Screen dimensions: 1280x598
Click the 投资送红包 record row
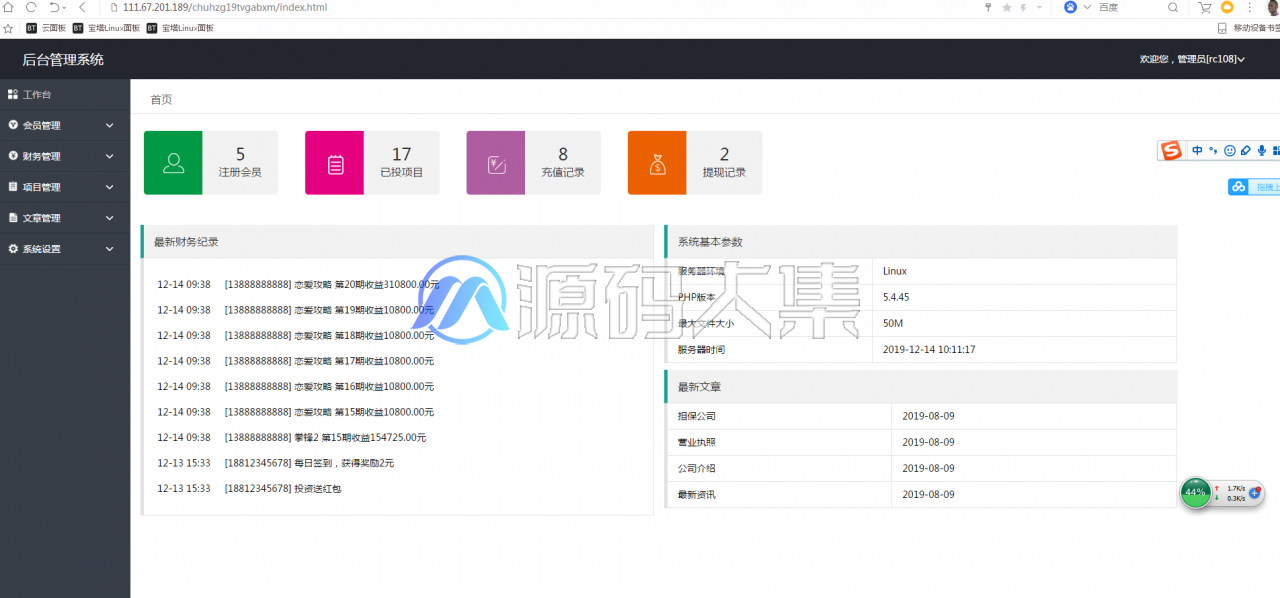[x=249, y=489]
